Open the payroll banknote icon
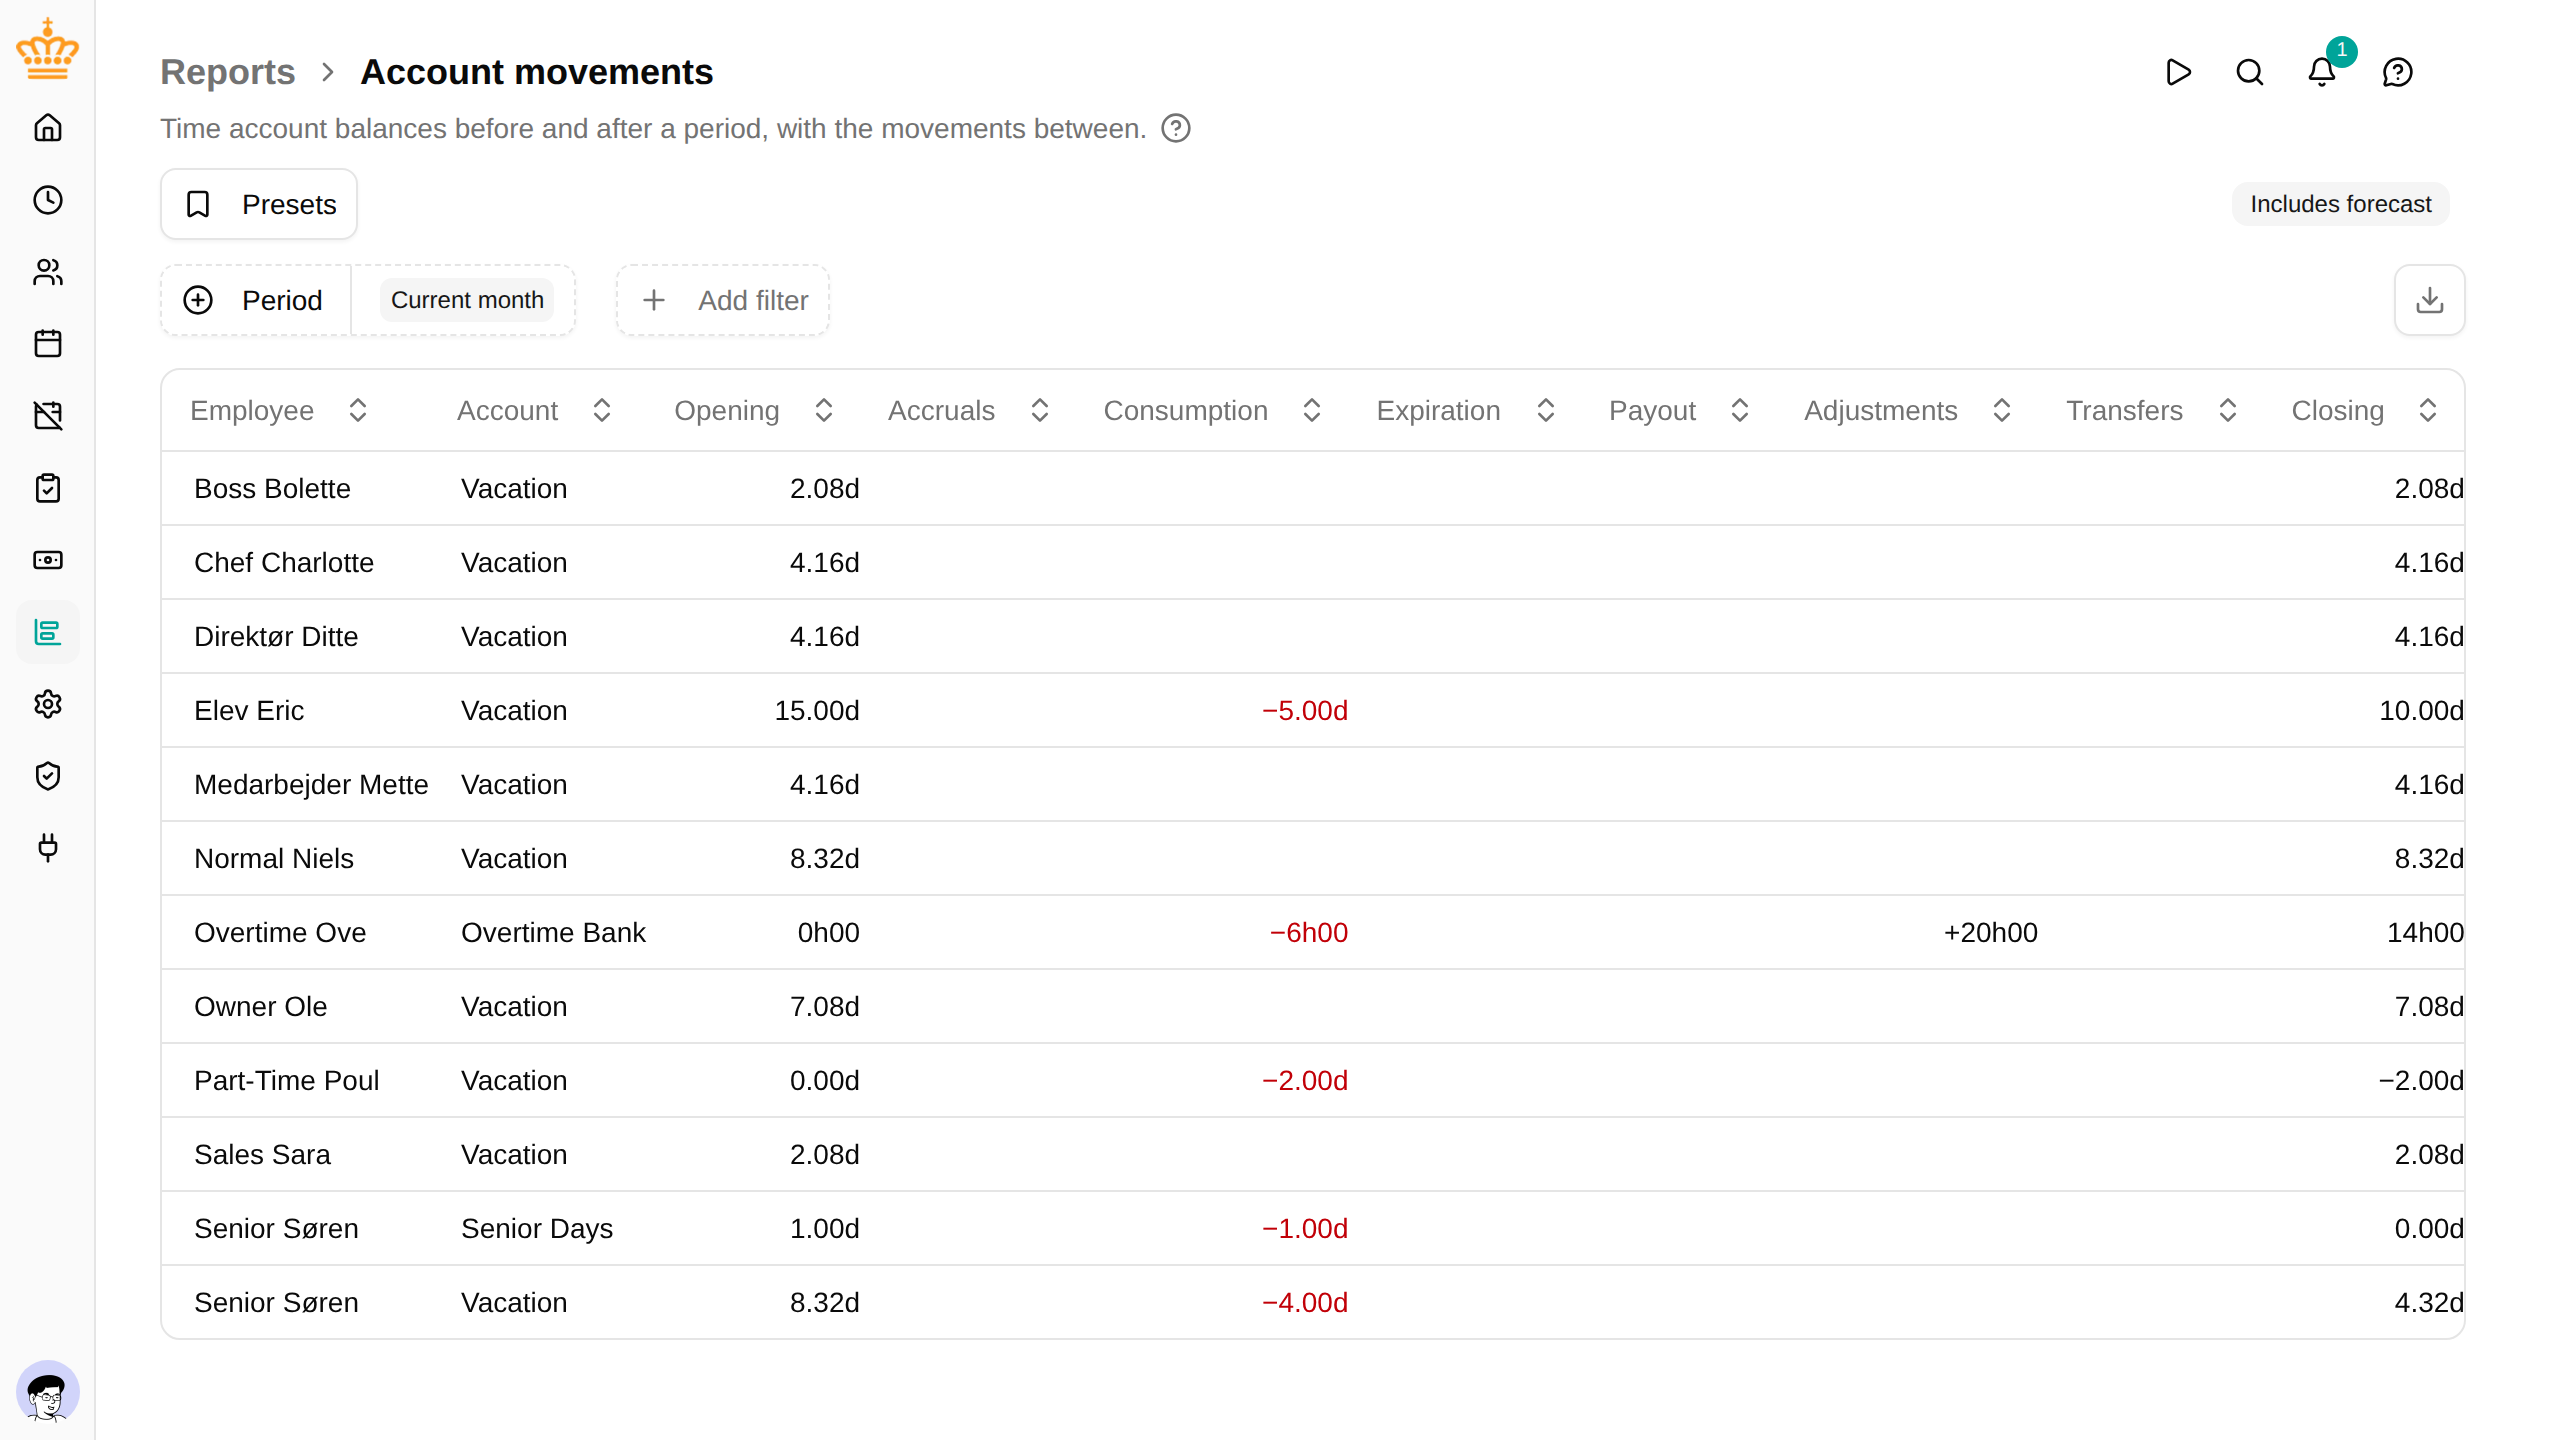Image resolution: width=2560 pixels, height=1440 pixels. click(x=47, y=560)
